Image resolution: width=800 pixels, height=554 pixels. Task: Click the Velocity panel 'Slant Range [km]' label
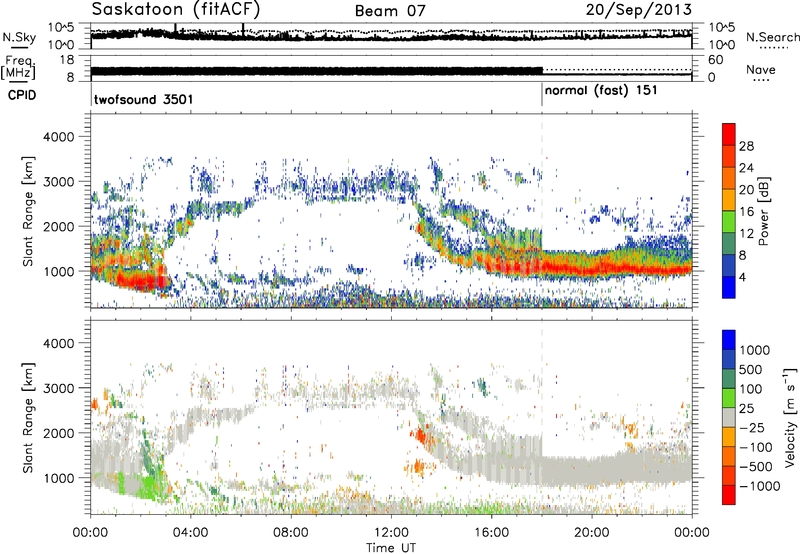tap(29, 418)
